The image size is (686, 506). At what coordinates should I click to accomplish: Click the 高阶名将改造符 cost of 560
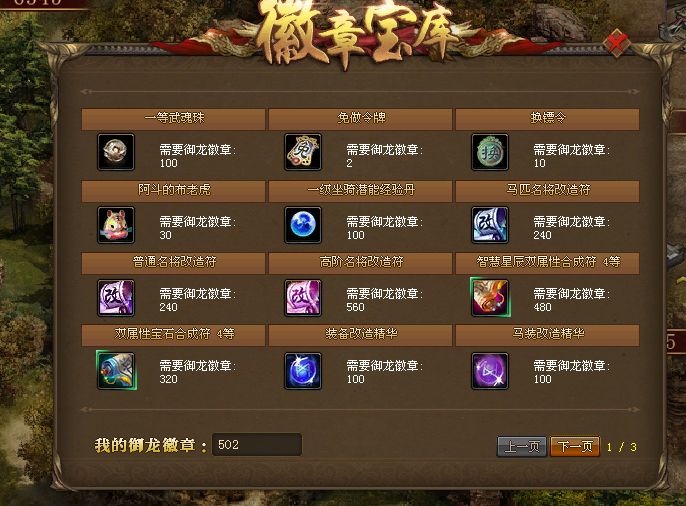click(355, 307)
